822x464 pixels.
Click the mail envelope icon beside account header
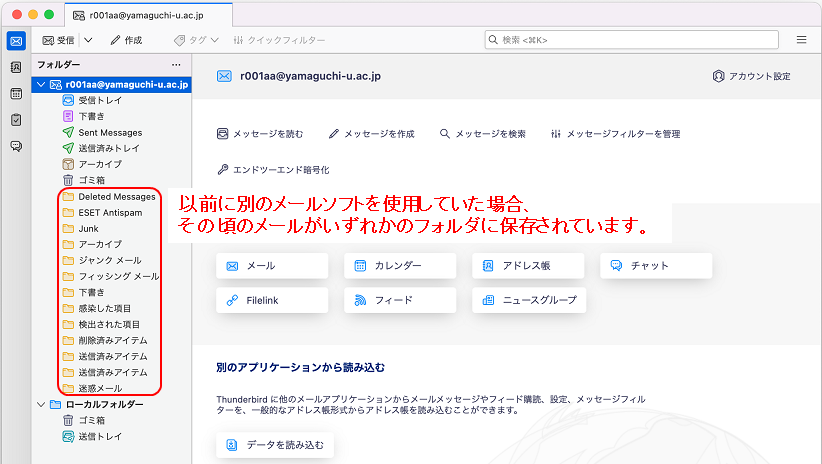(x=224, y=77)
